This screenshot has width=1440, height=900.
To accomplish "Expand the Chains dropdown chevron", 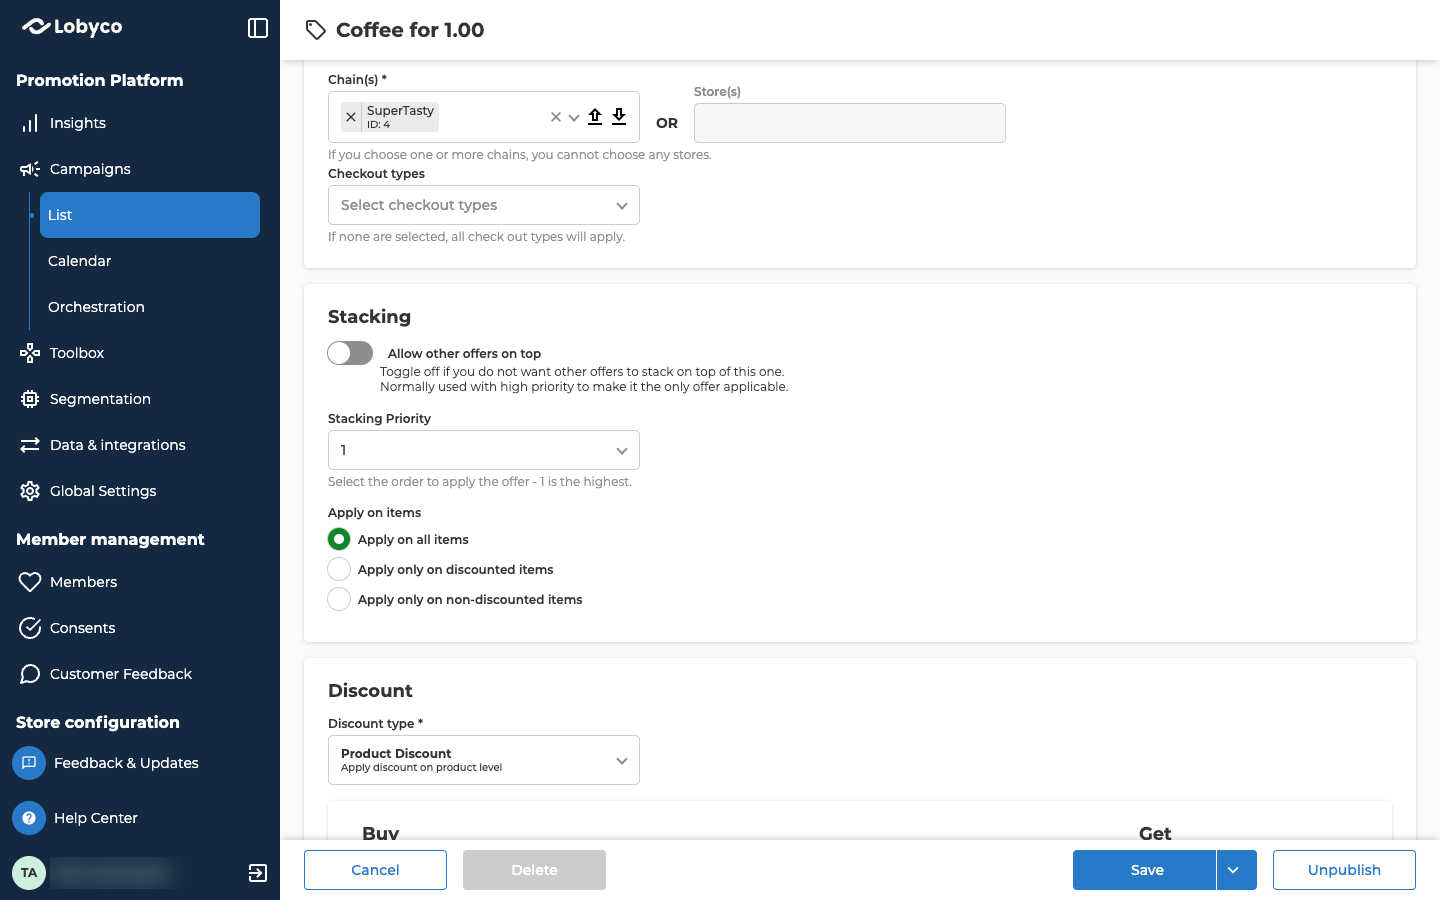I will (574, 117).
